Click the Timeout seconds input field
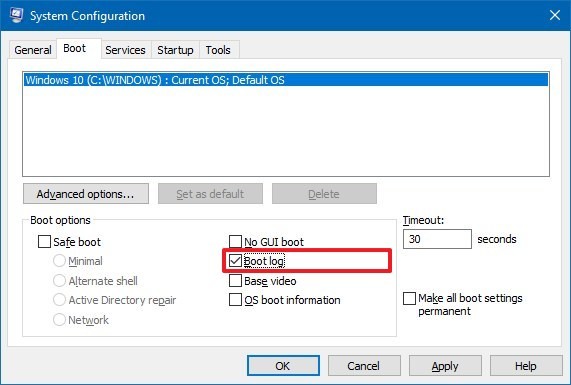 point(437,239)
